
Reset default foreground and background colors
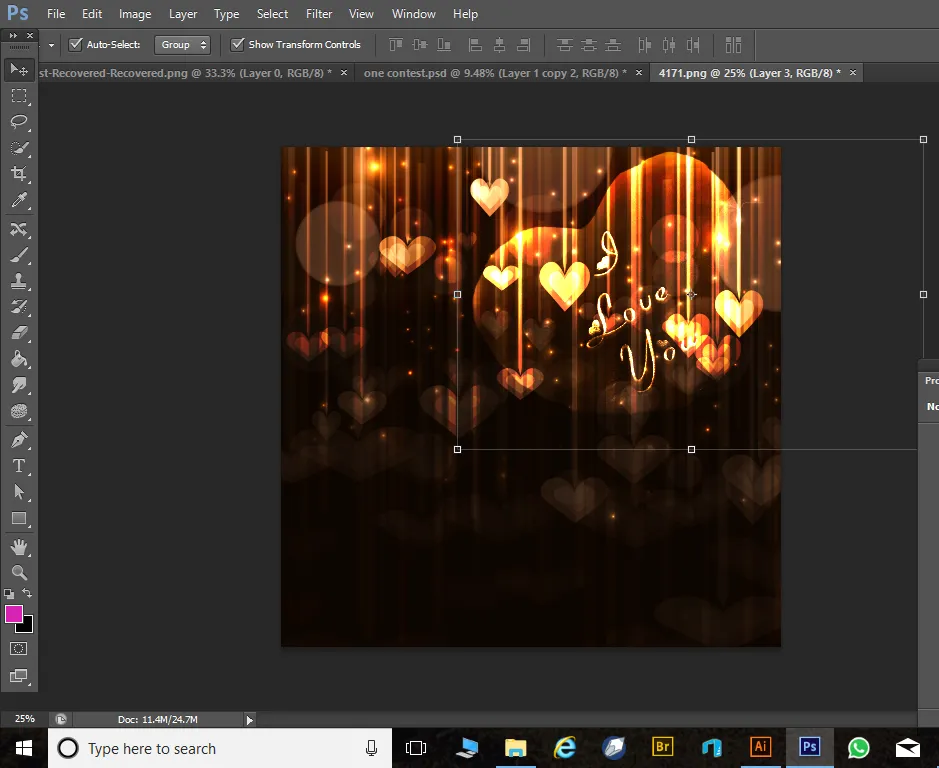(9, 594)
